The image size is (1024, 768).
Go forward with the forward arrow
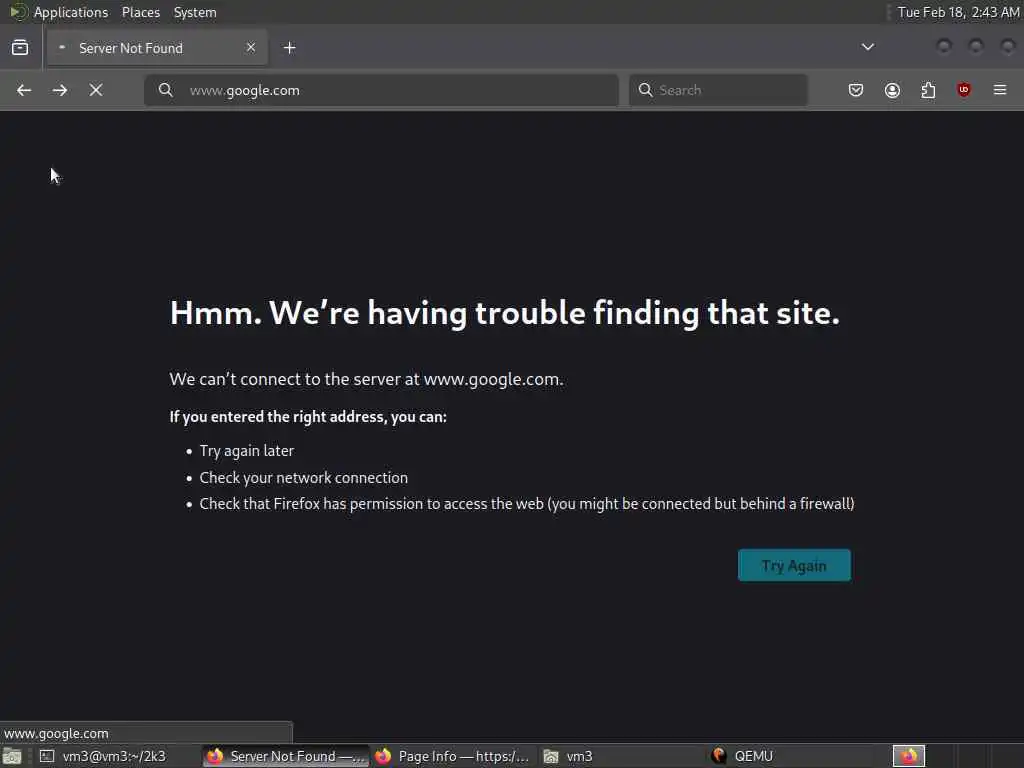pos(60,90)
